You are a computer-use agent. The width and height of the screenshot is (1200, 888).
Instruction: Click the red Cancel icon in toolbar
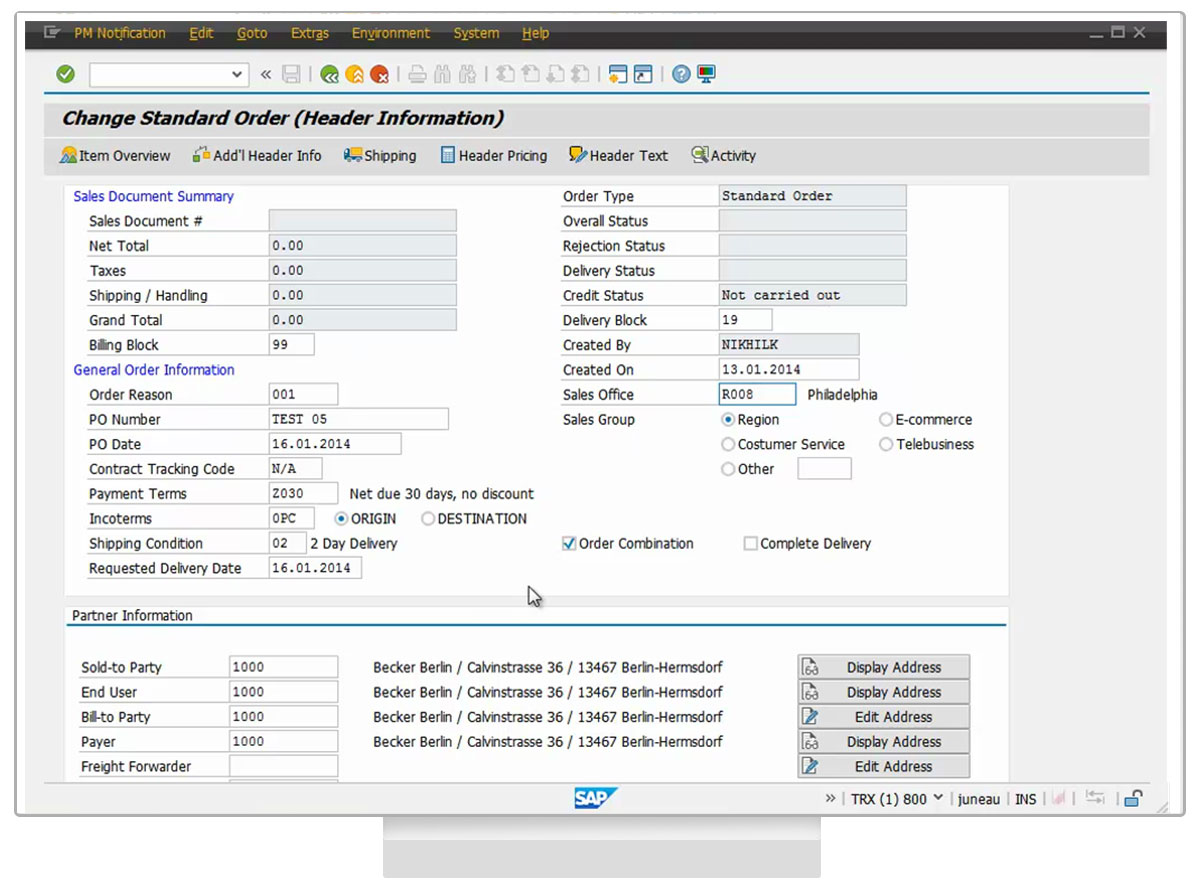click(379, 74)
